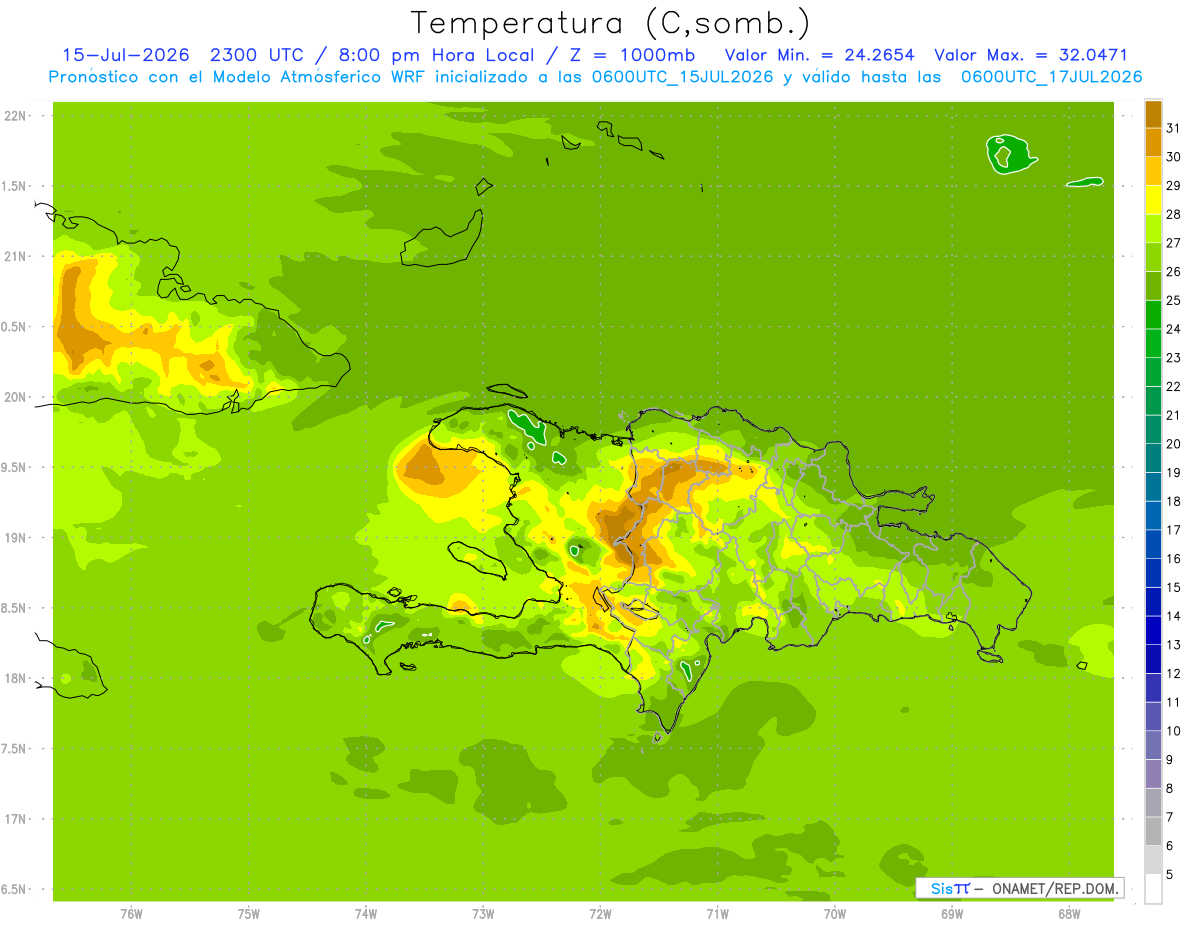Pick the deep blue swatch between 13 and 14
Viewport: 1200px width, 927px height.
point(1153,630)
